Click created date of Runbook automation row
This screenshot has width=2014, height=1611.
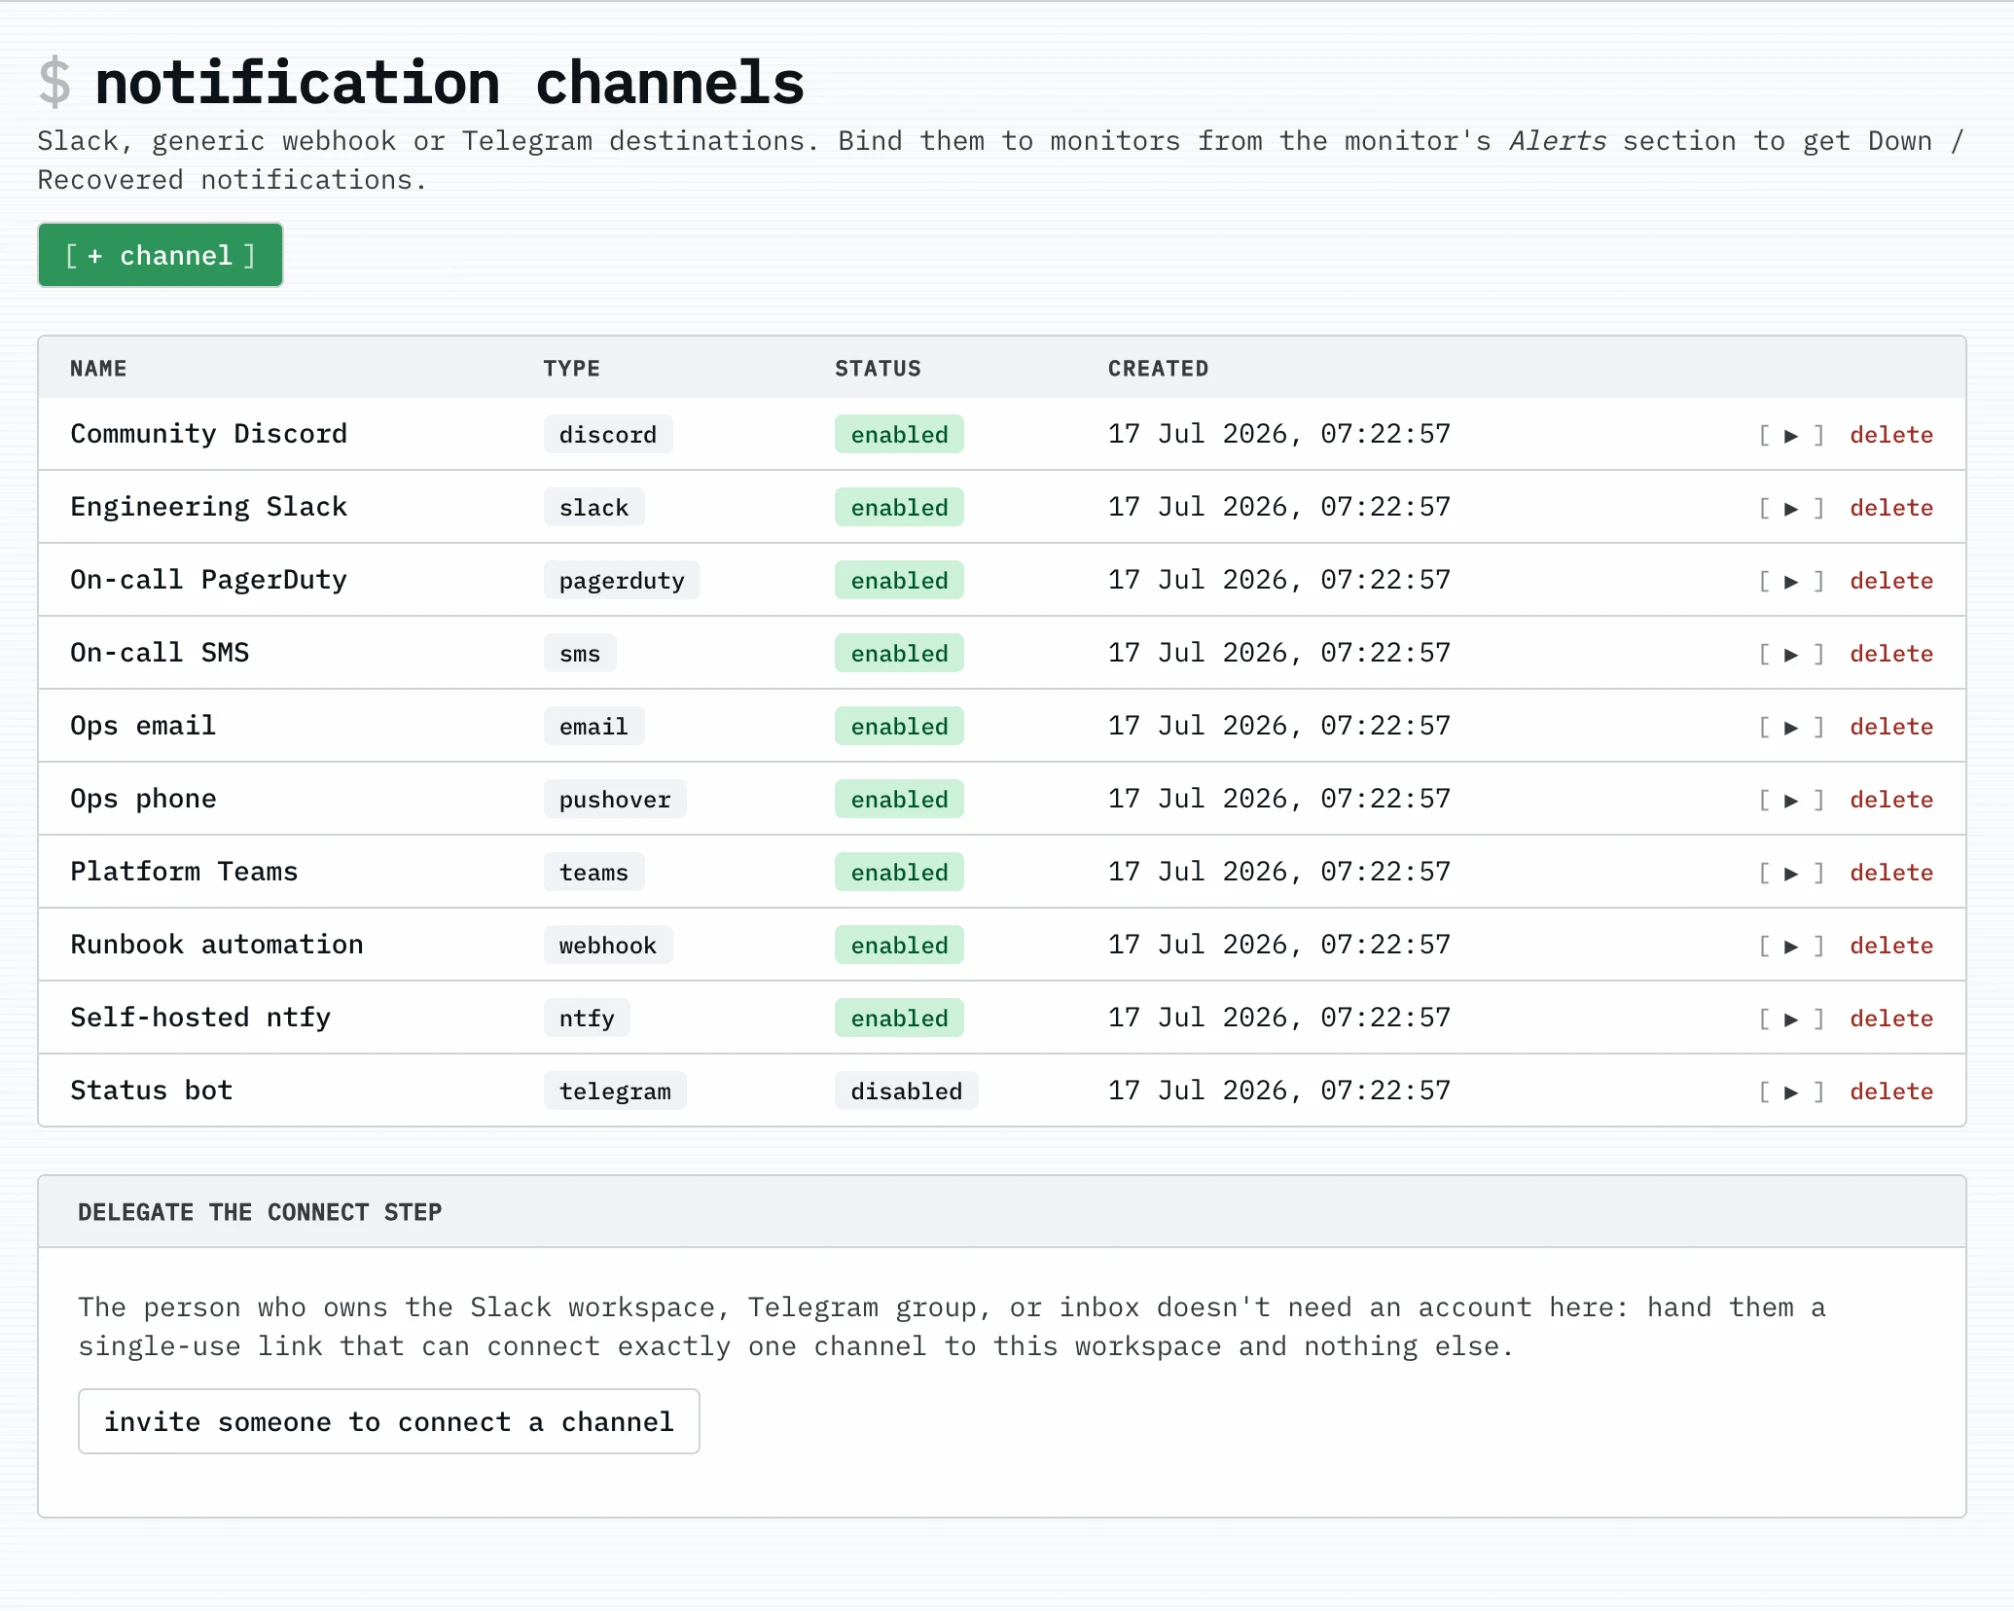tap(1279, 945)
